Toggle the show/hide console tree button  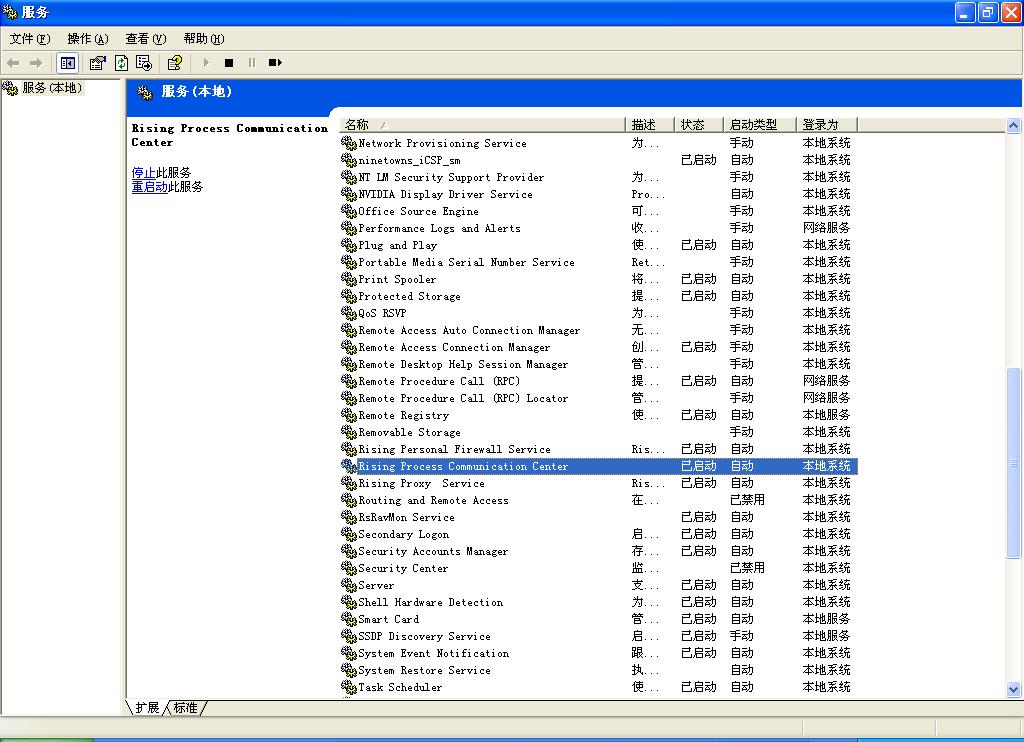coord(67,63)
